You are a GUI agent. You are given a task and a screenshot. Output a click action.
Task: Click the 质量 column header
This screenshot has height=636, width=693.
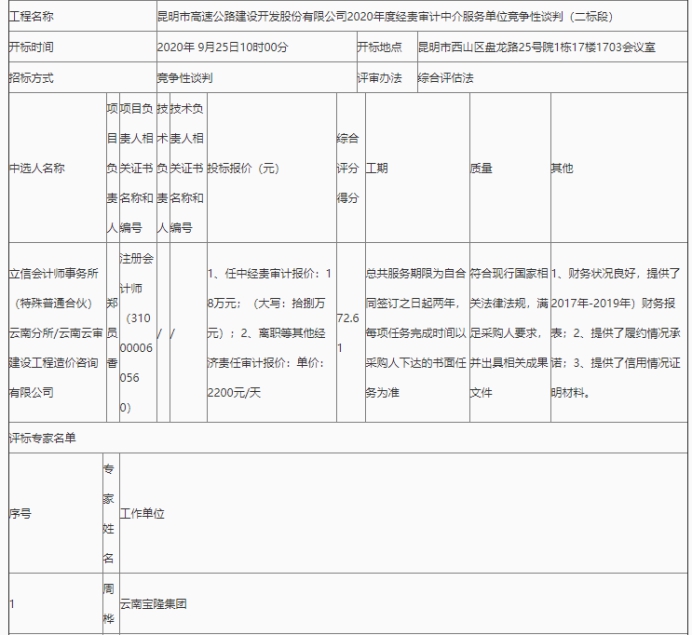482,169
